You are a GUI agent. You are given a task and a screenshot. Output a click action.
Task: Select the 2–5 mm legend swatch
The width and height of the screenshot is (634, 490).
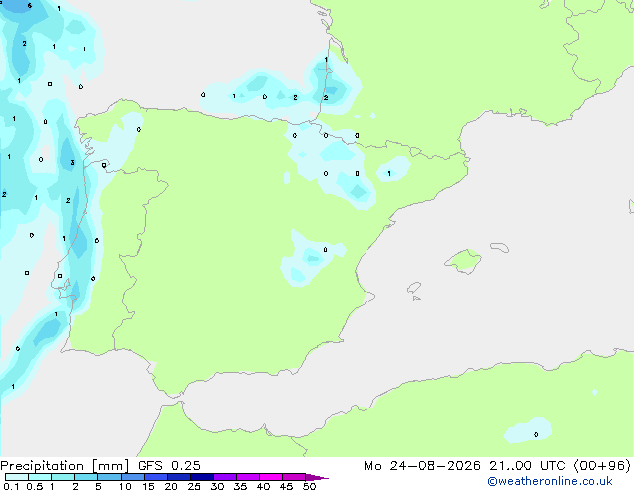coord(86,477)
